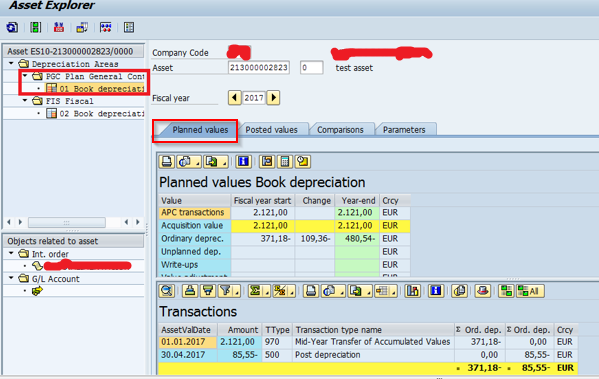599x379 pixels.
Task: Click the graphic chart icon in Transactions toolbar
Action: (413, 291)
